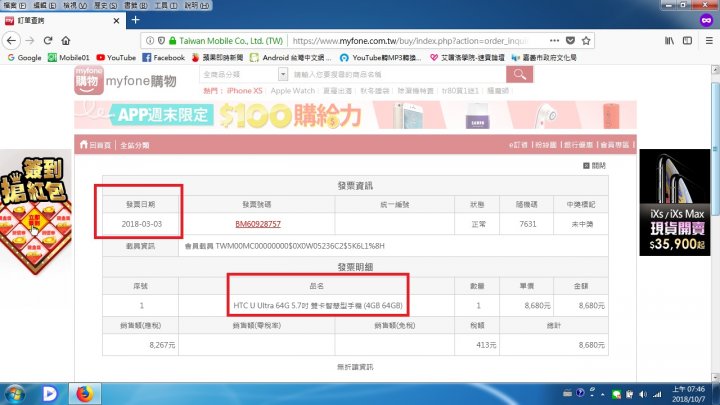Close the invoice detail via close link

pos(594,166)
